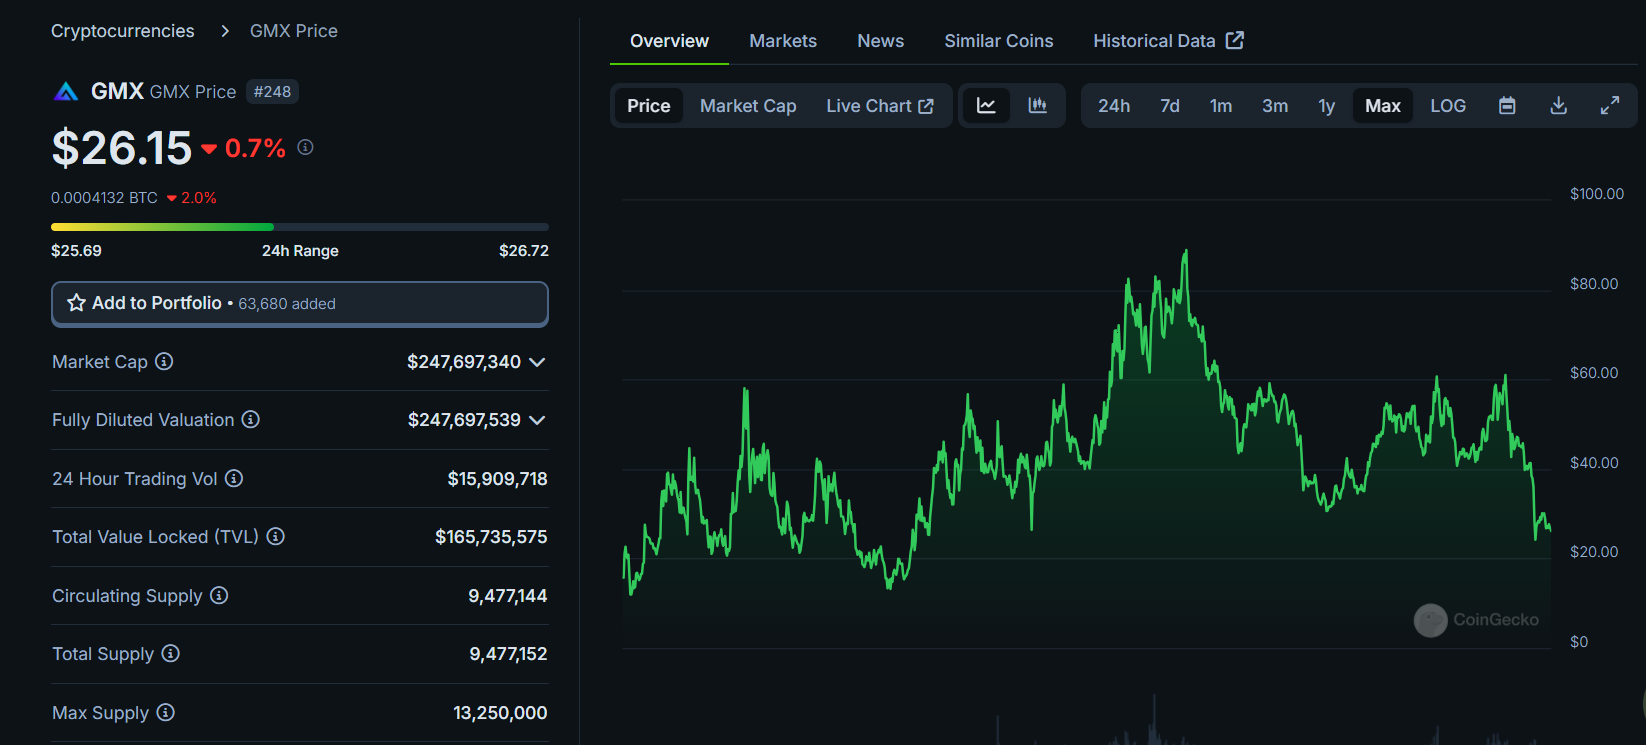Click the $20.00 y-axis label
1646x745 pixels.
pyautogui.click(x=1594, y=552)
